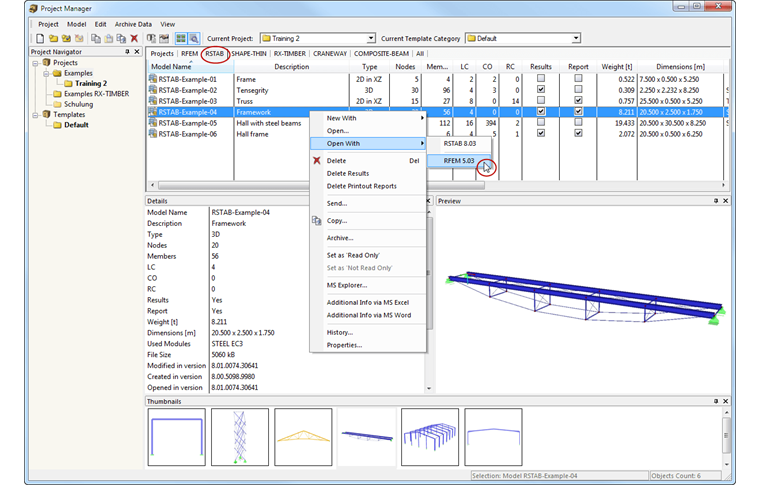Image resolution: width=760 pixels, height=485 pixels.
Task: Sort by Model Name column header
Action: coord(190,67)
